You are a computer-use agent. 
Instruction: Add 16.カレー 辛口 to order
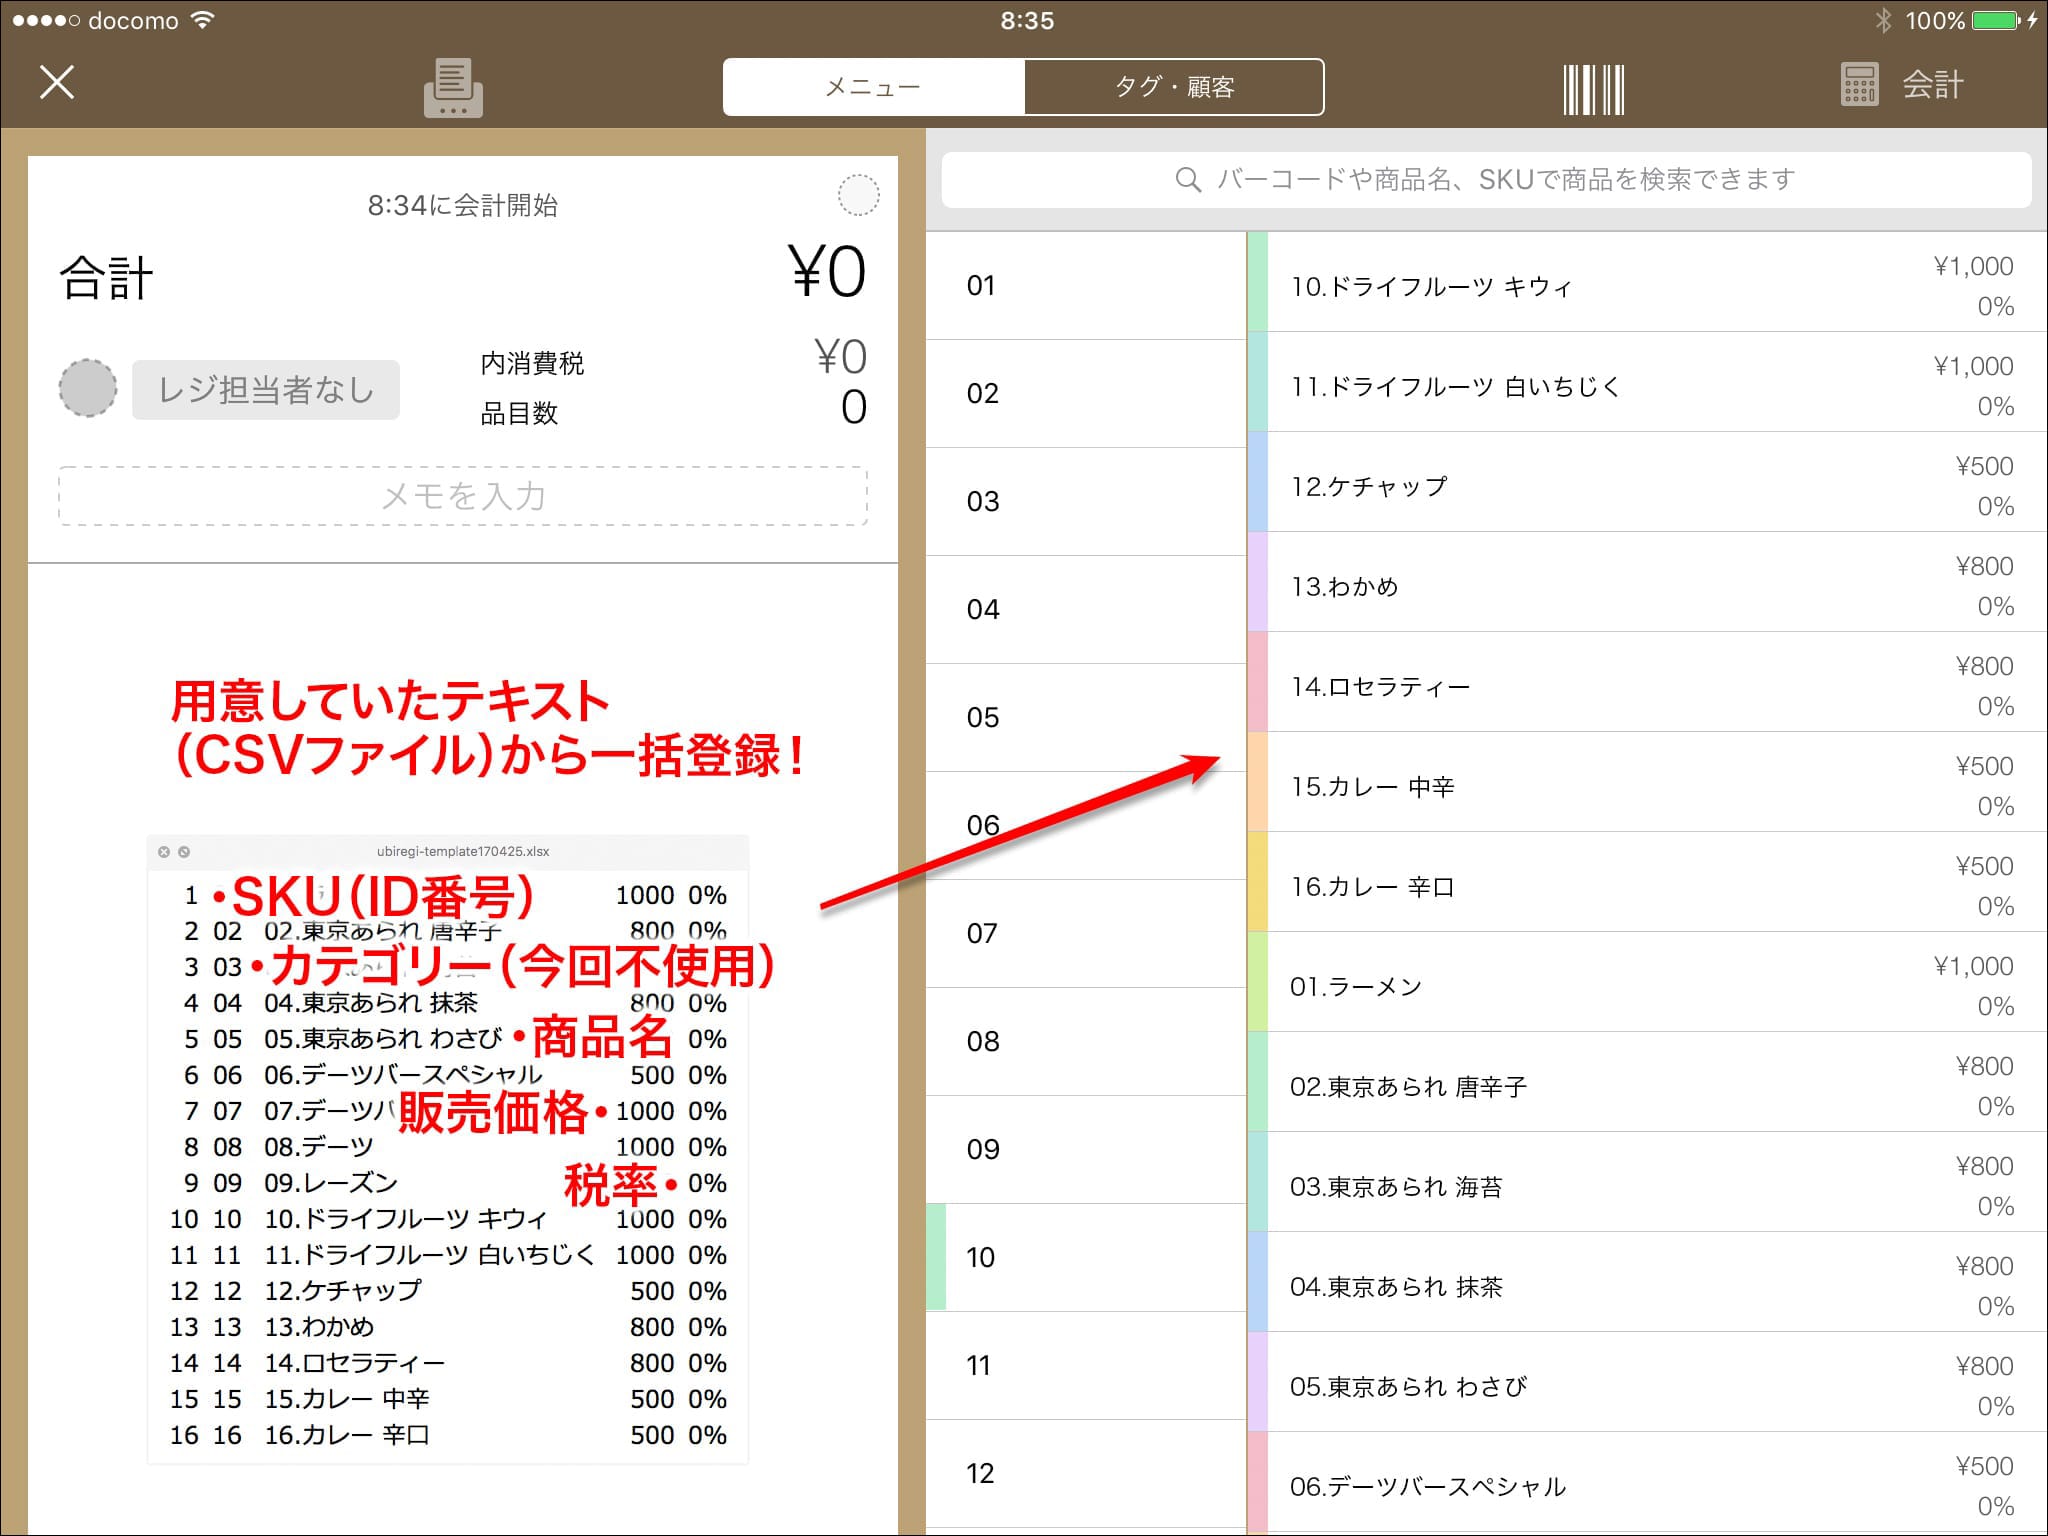click(1647, 882)
